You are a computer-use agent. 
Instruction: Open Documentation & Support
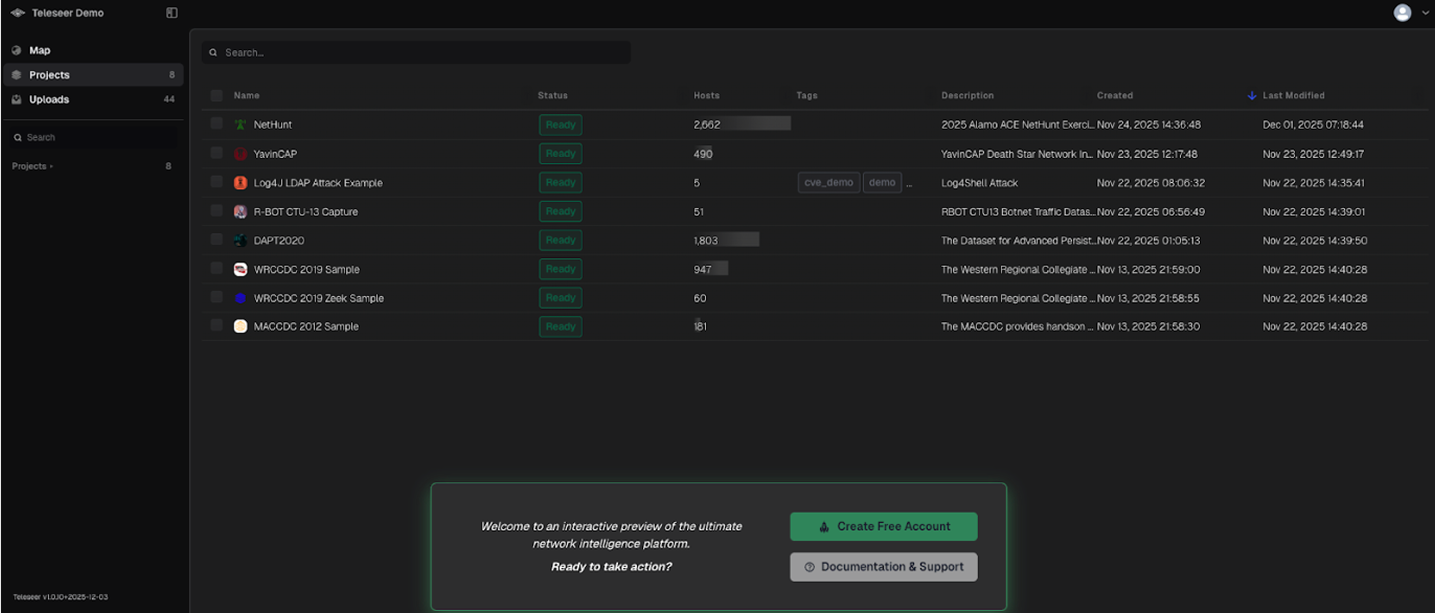(x=884, y=567)
